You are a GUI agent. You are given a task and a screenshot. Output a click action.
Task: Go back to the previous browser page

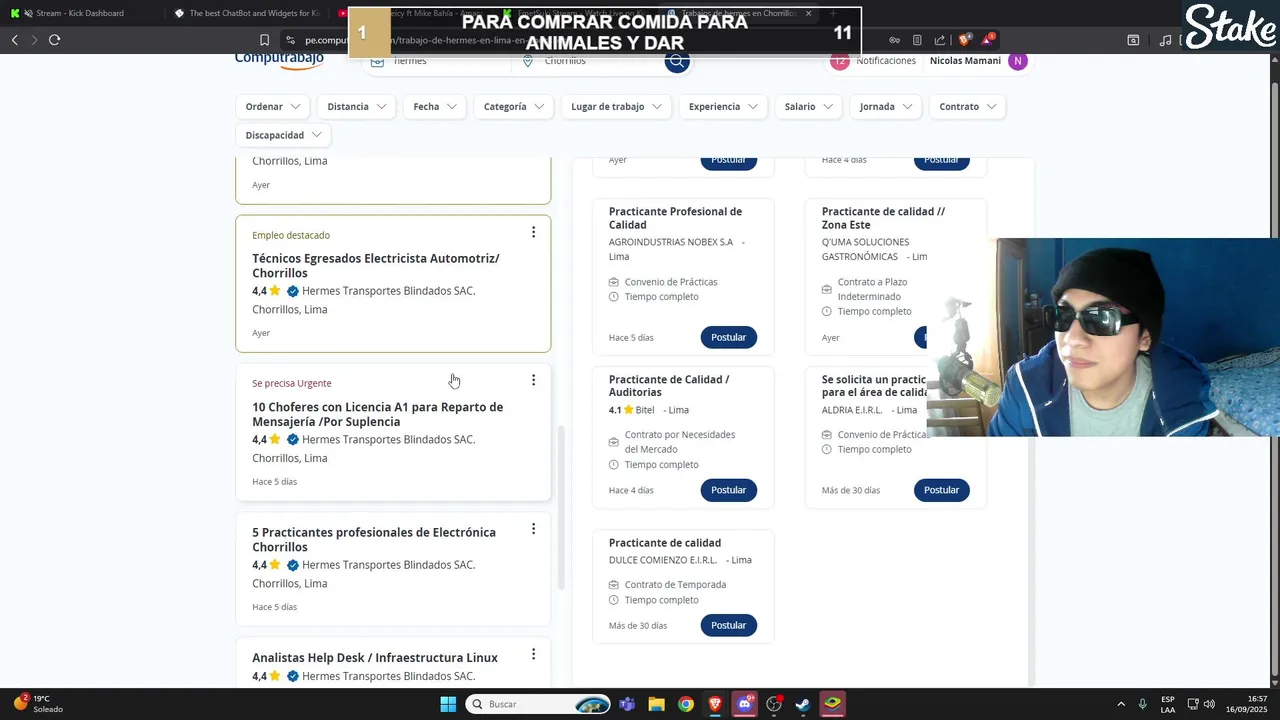pos(14,40)
